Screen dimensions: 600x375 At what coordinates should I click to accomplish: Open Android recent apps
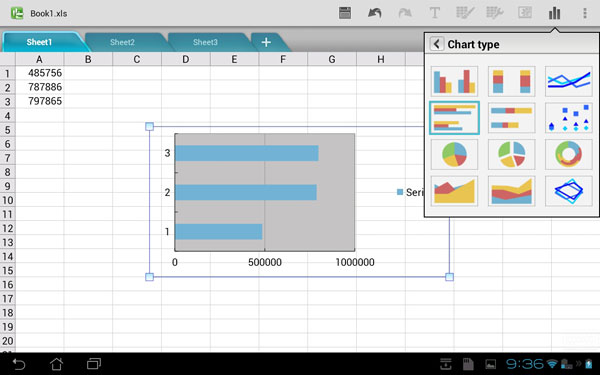click(94, 364)
